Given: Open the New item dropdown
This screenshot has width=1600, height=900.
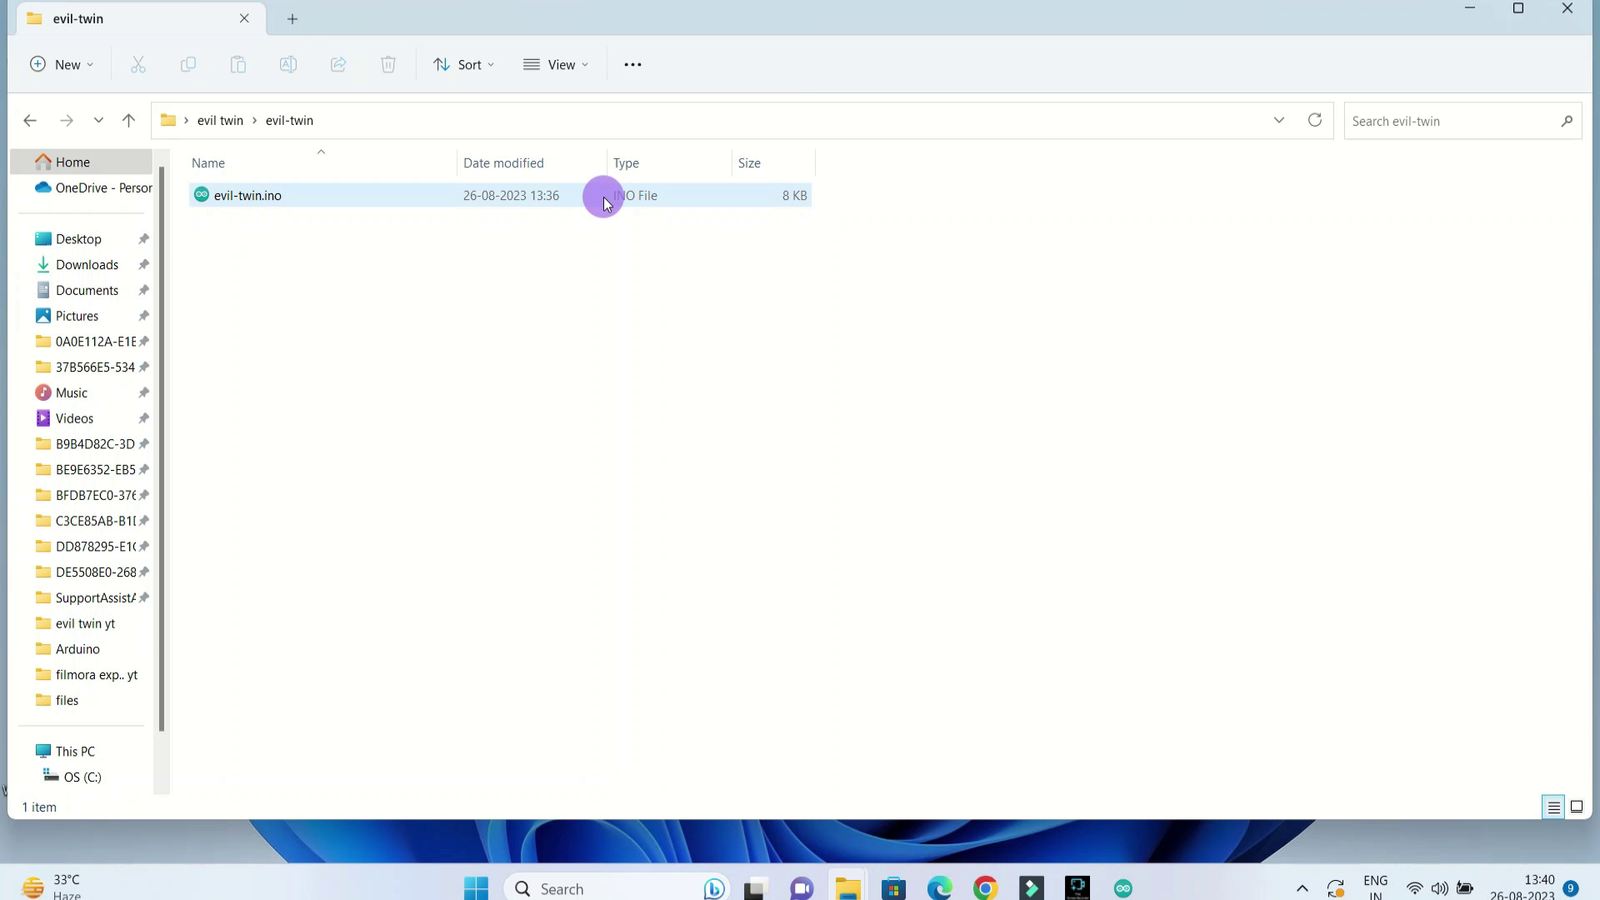Looking at the screenshot, I should pos(62,65).
